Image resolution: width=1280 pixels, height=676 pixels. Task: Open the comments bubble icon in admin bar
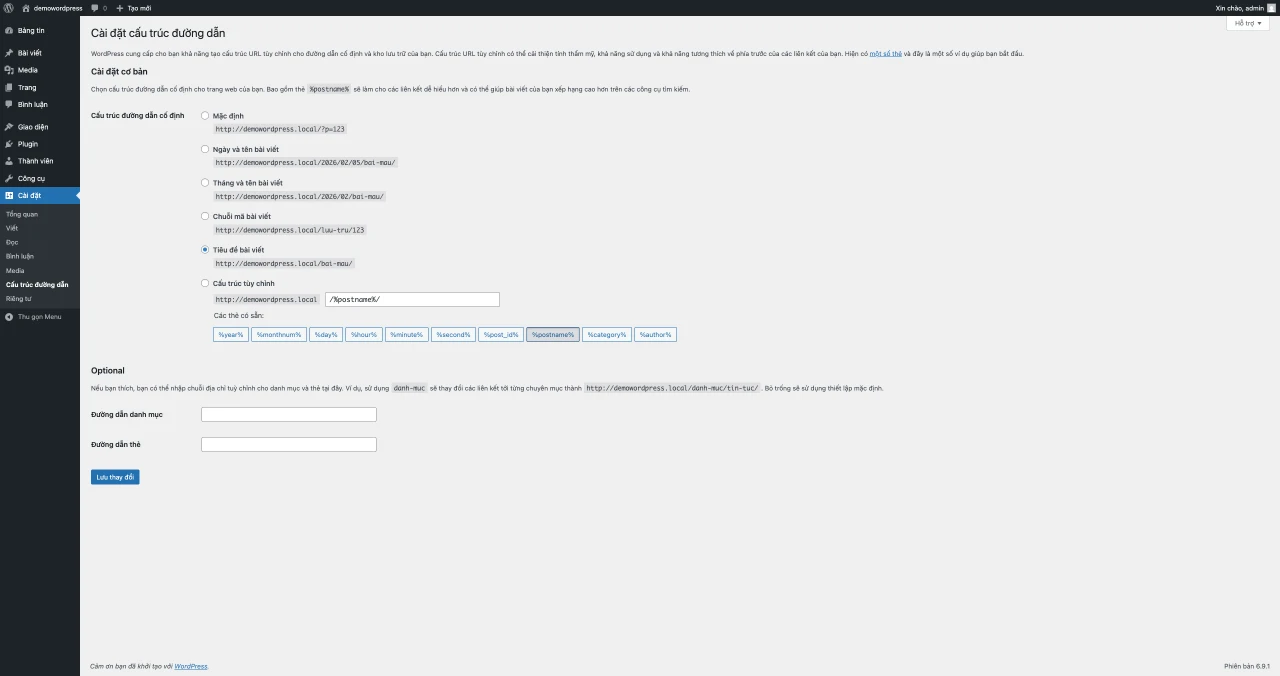pyautogui.click(x=95, y=8)
